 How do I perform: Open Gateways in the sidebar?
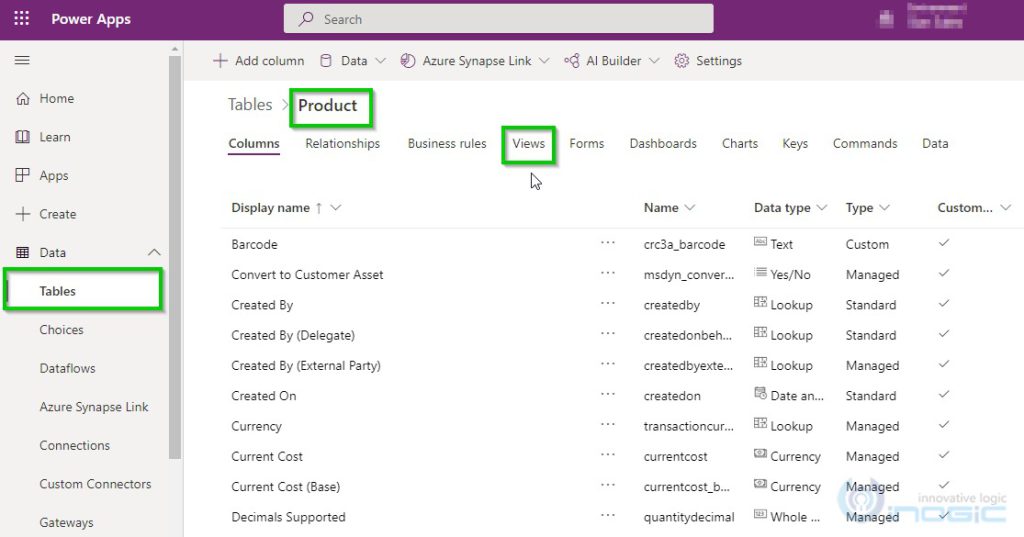point(66,522)
